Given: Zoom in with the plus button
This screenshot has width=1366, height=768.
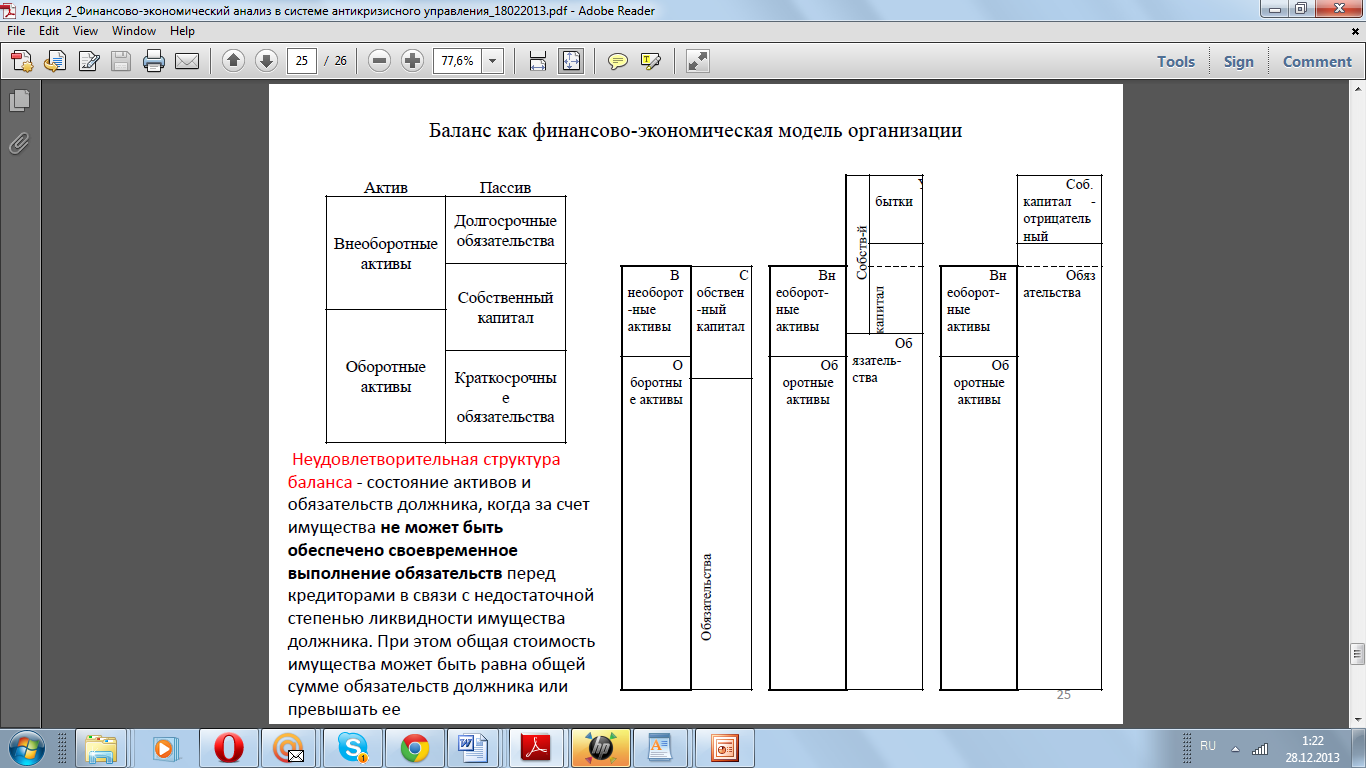Looking at the screenshot, I should tap(412, 61).
